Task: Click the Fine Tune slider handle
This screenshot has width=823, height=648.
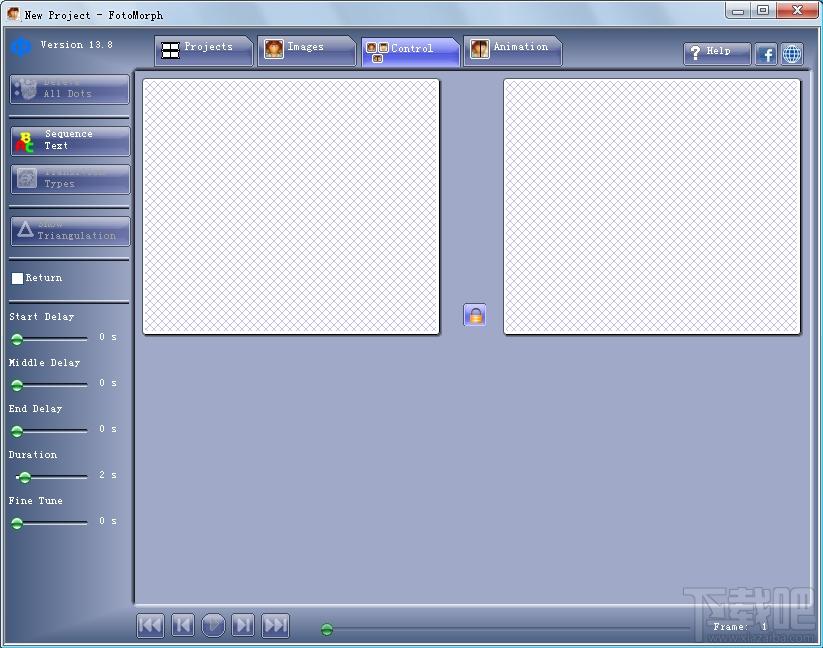Action: [x=17, y=523]
